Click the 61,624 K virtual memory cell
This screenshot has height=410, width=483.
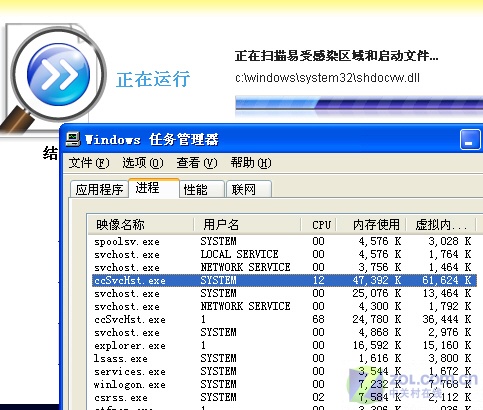[x=447, y=280]
